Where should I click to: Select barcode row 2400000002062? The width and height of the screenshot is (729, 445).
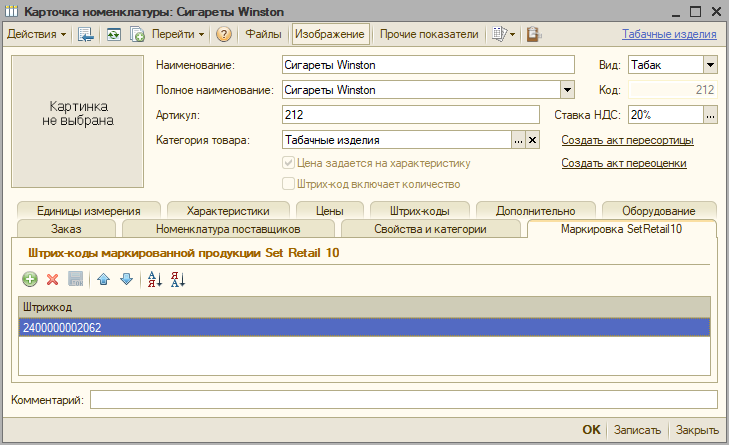[364, 327]
